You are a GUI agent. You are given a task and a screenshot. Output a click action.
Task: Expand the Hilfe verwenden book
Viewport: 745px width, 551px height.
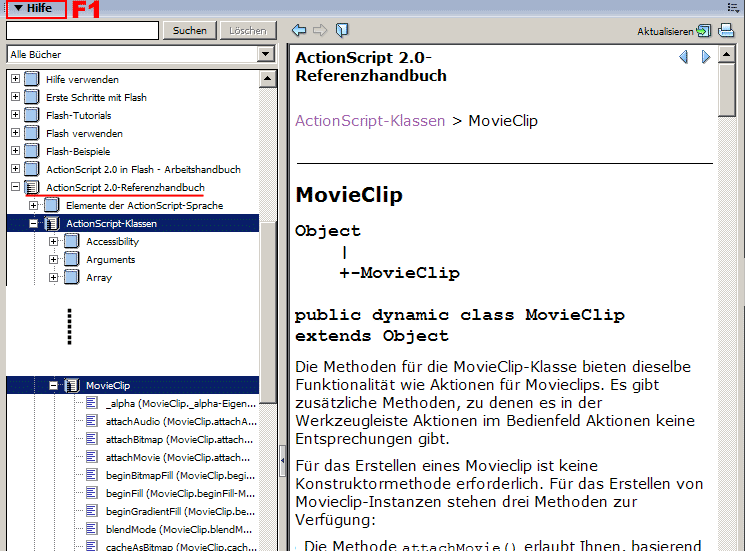pos(15,79)
